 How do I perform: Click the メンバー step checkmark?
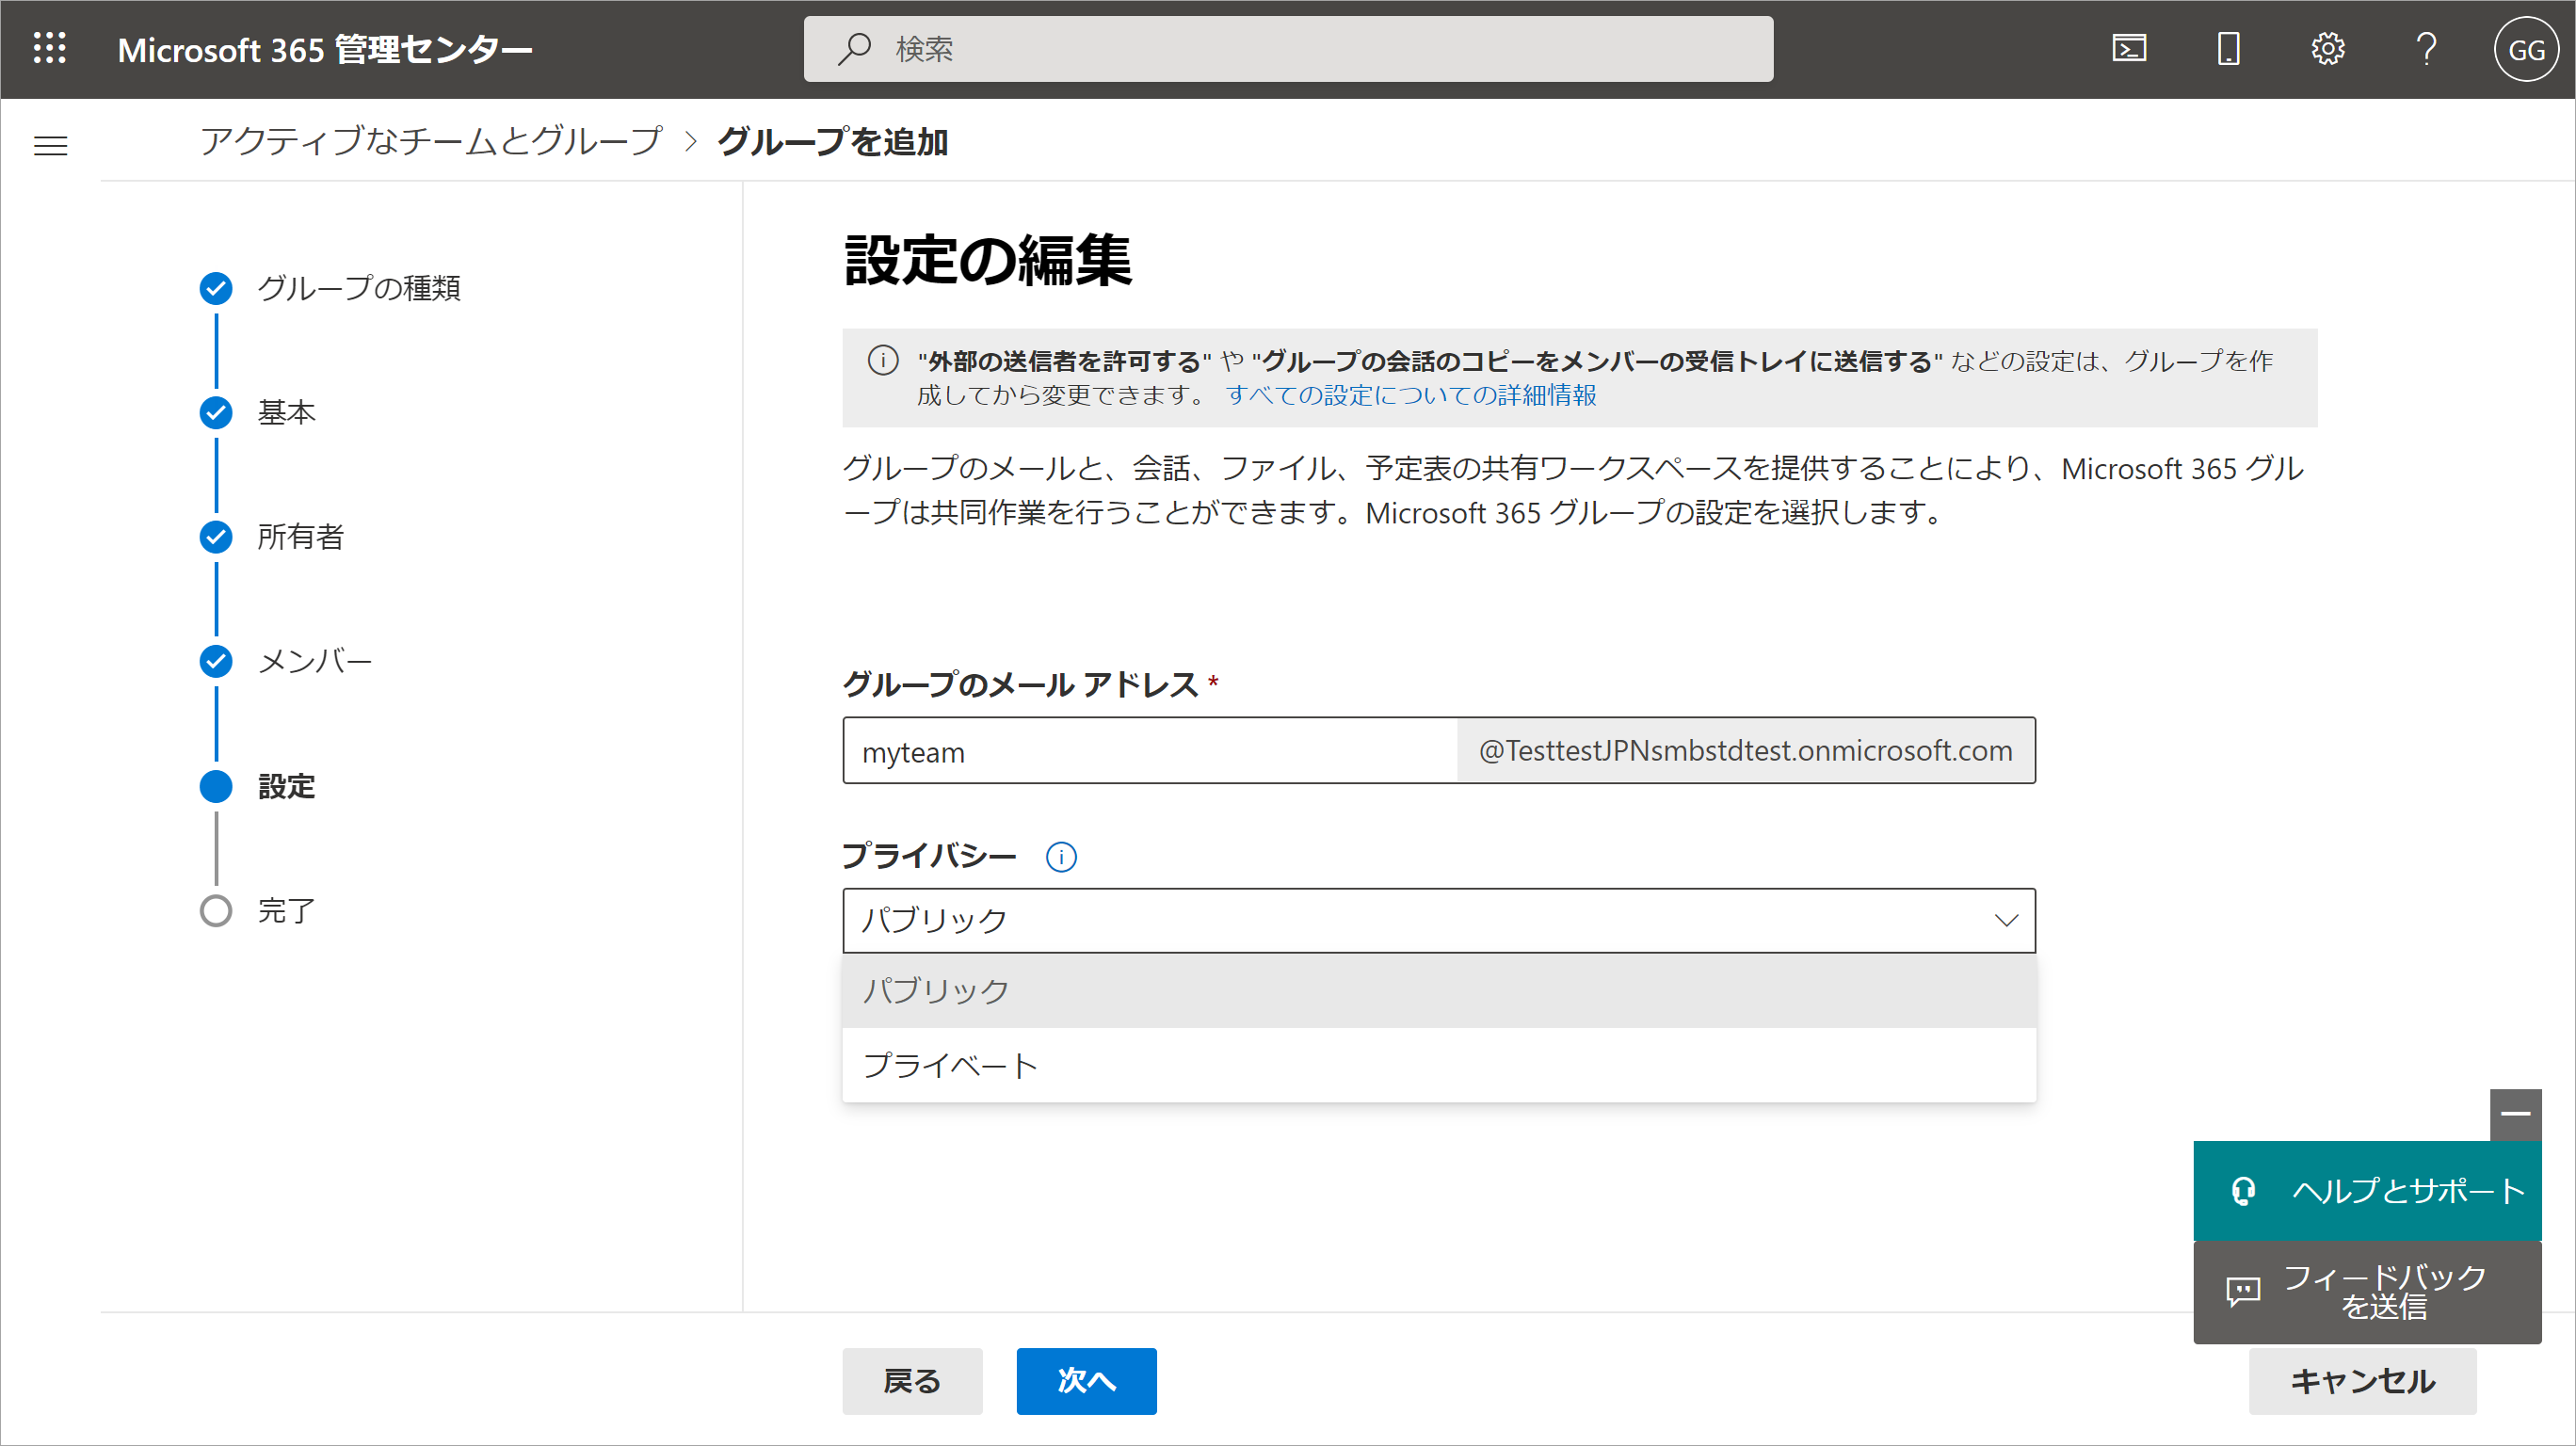point(216,661)
